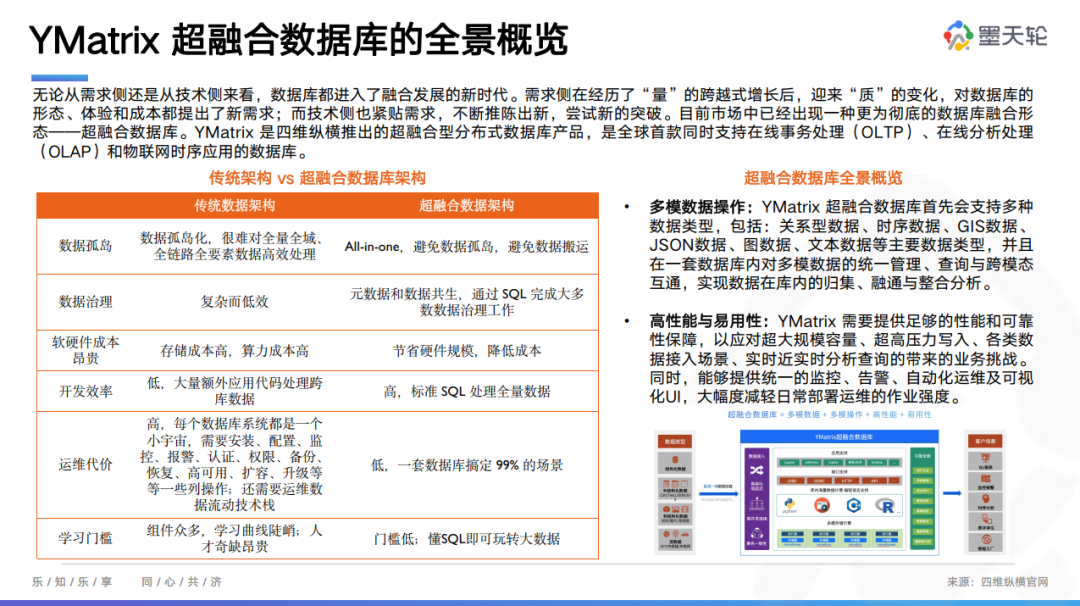Click the cube cluster icon in purple column
Image resolution: width=1080 pixels, height=606 pixels.
point(756,534)
